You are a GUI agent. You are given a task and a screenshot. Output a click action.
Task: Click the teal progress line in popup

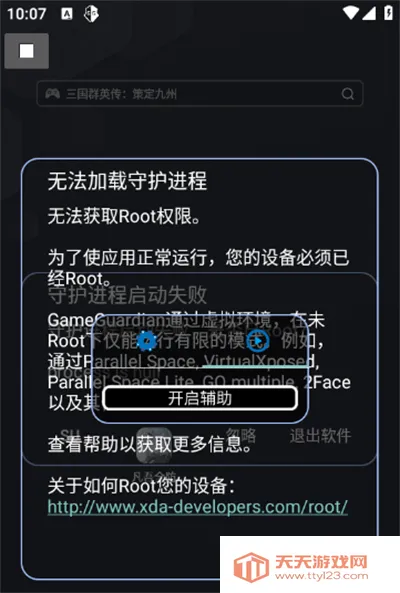click(255, 367)
